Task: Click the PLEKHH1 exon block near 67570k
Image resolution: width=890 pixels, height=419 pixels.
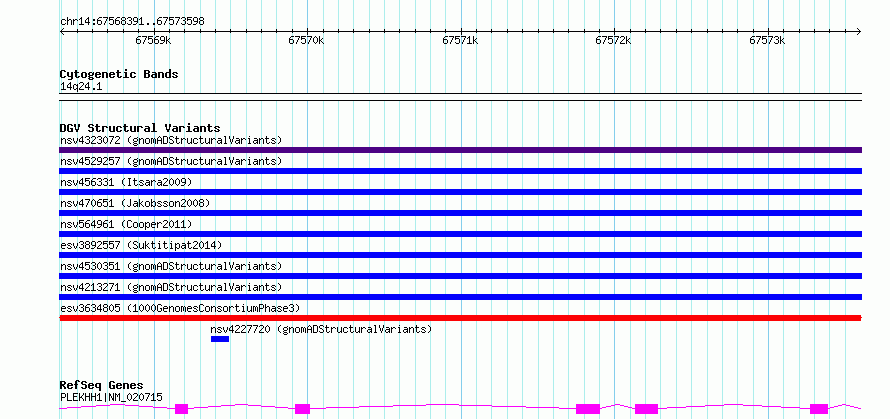Action: [303, 409]
